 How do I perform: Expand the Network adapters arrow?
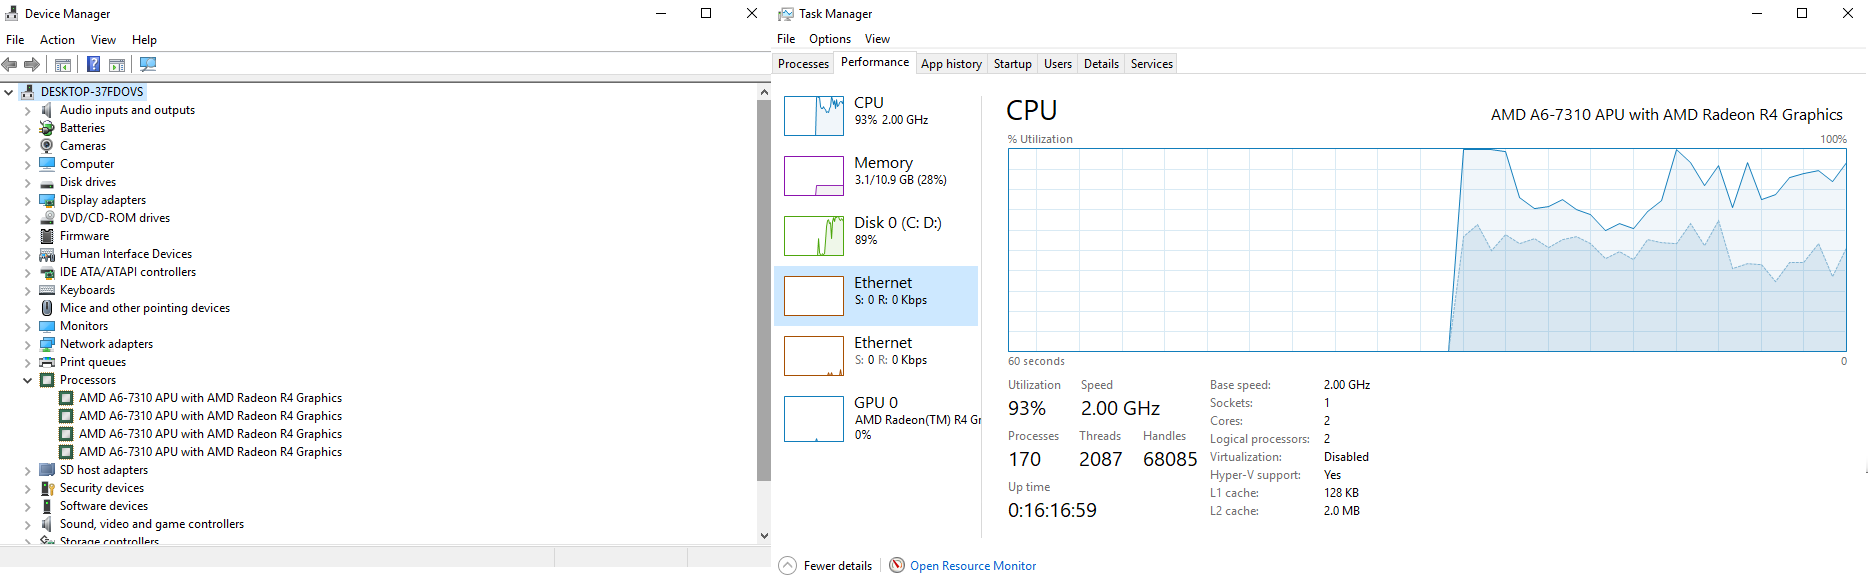point(27,344)
